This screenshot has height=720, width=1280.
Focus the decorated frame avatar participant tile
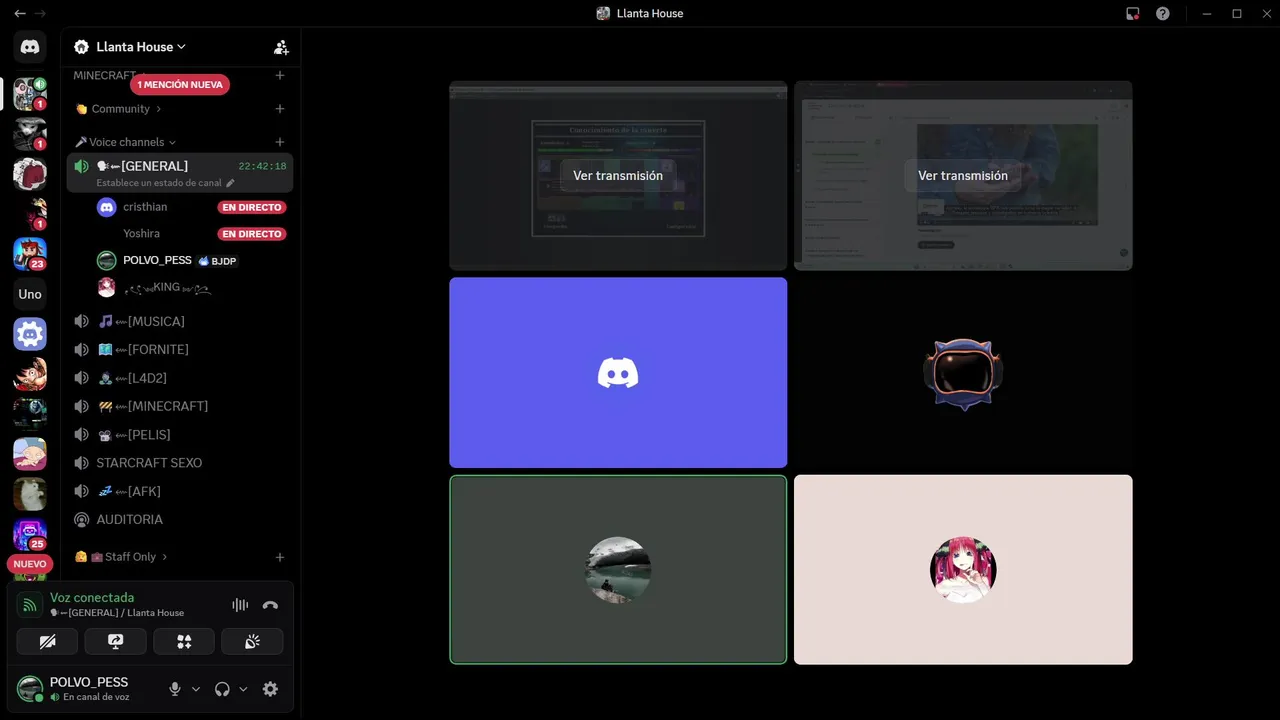(x=963, y=373)
